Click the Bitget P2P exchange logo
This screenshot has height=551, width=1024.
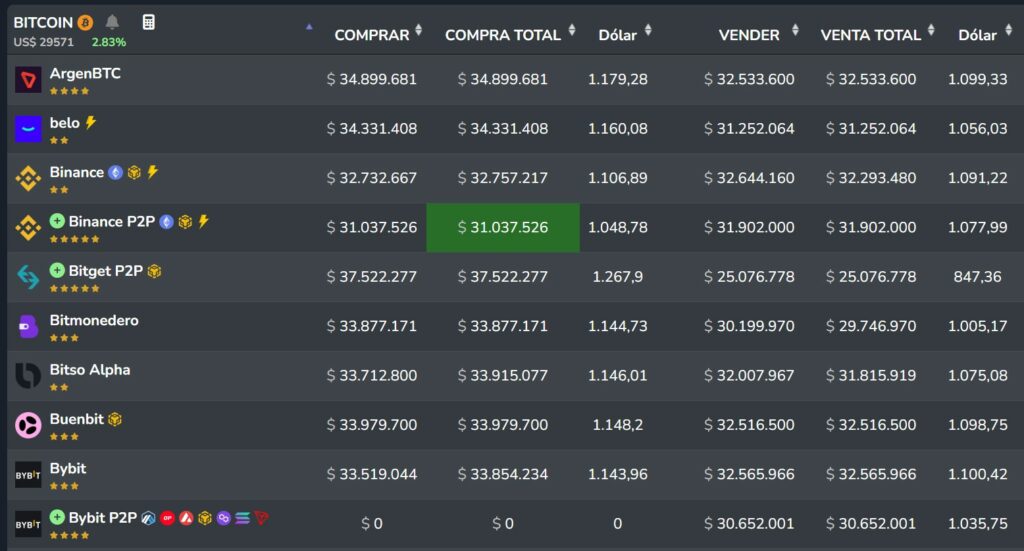28,277
